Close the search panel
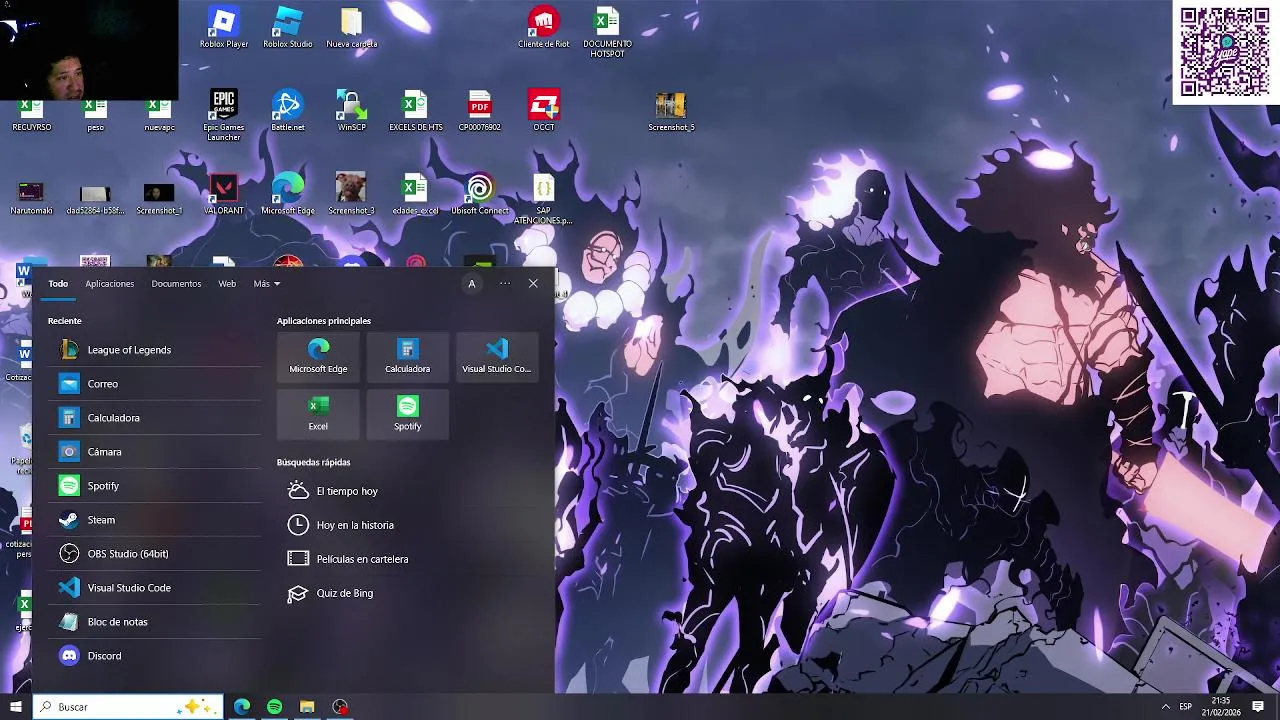 coord(533,284)
